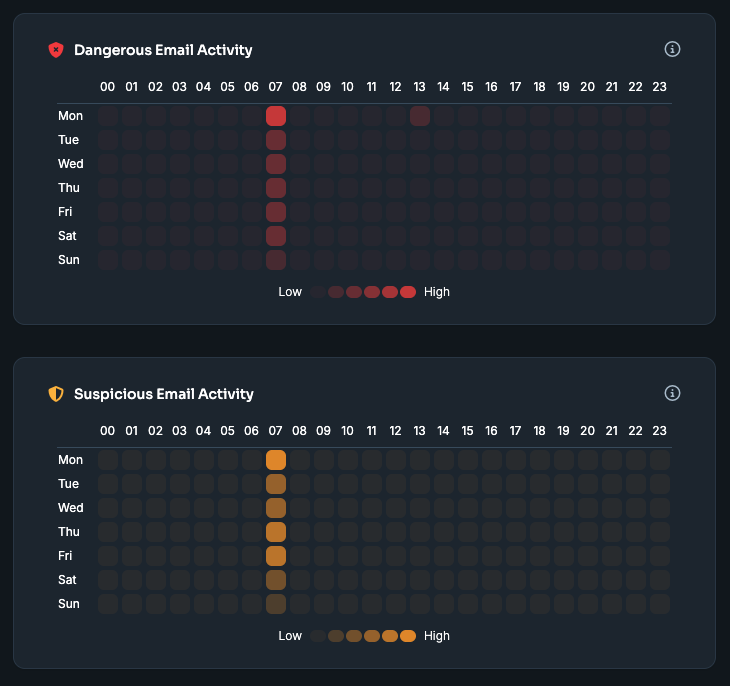Click the red shield icon beside Dangerous Email Activity

coord(56,50)
